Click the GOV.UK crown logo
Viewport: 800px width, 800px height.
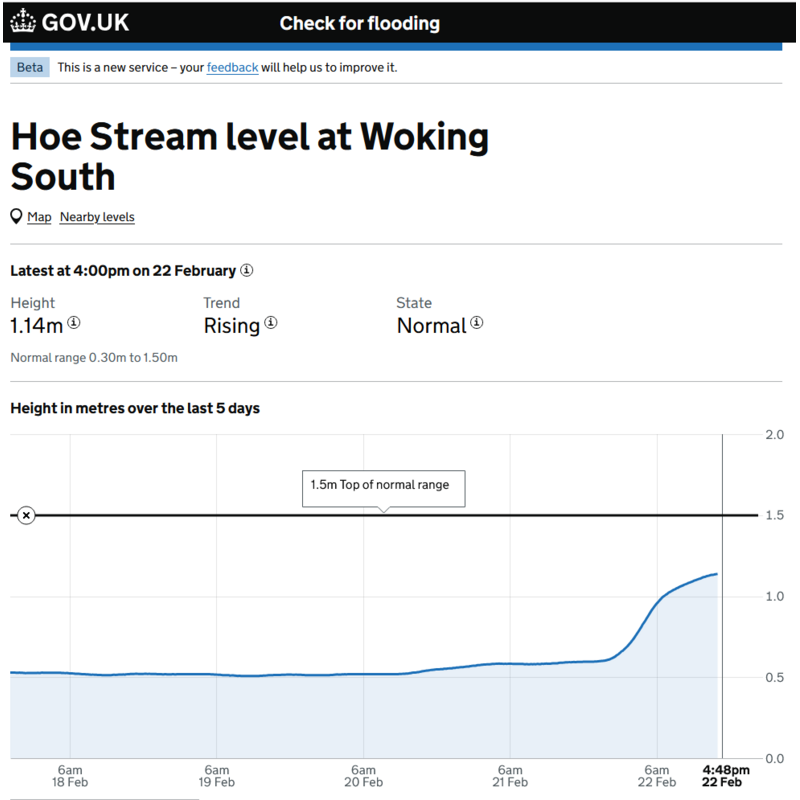(x=23, y=22)
